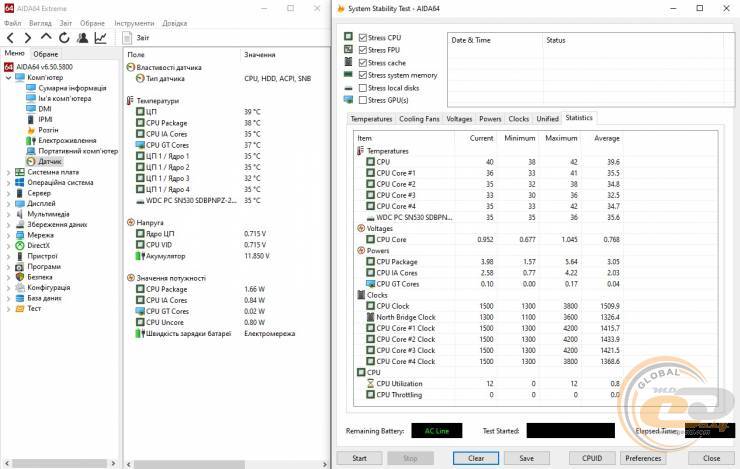Expand the Дисплей tree node
Image resolution: width=740 pixels, height=469 pixels.
(x=8, y=204)
